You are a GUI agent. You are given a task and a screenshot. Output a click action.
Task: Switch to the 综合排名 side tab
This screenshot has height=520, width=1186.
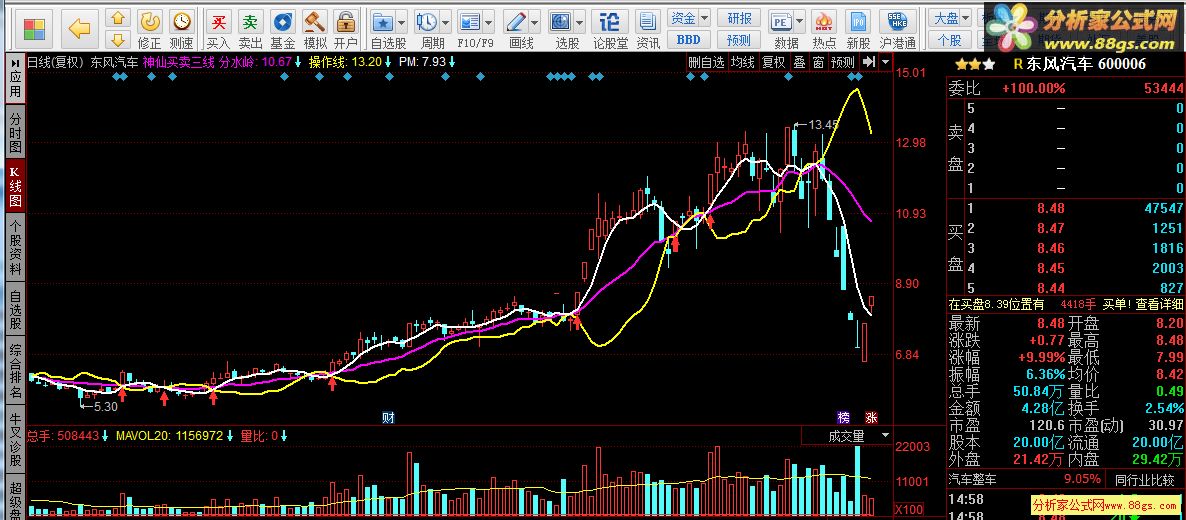point(15,372)
